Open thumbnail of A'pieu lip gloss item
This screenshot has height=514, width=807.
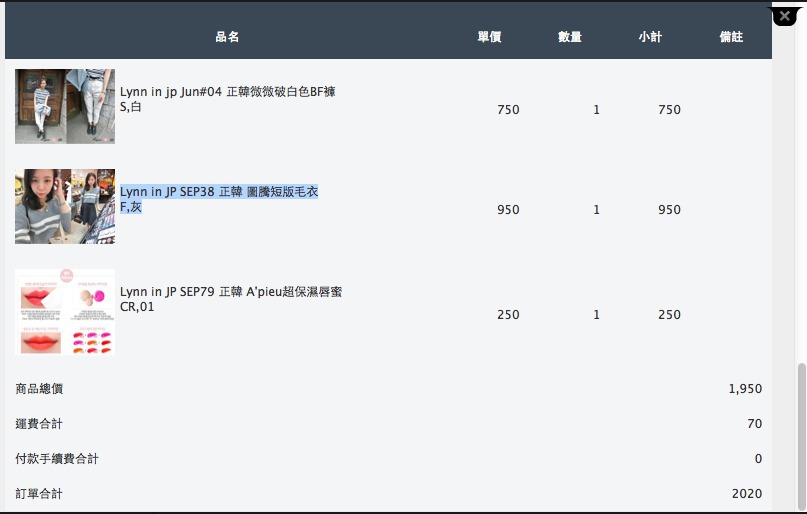pyautogui.click(x=65, y=312)
